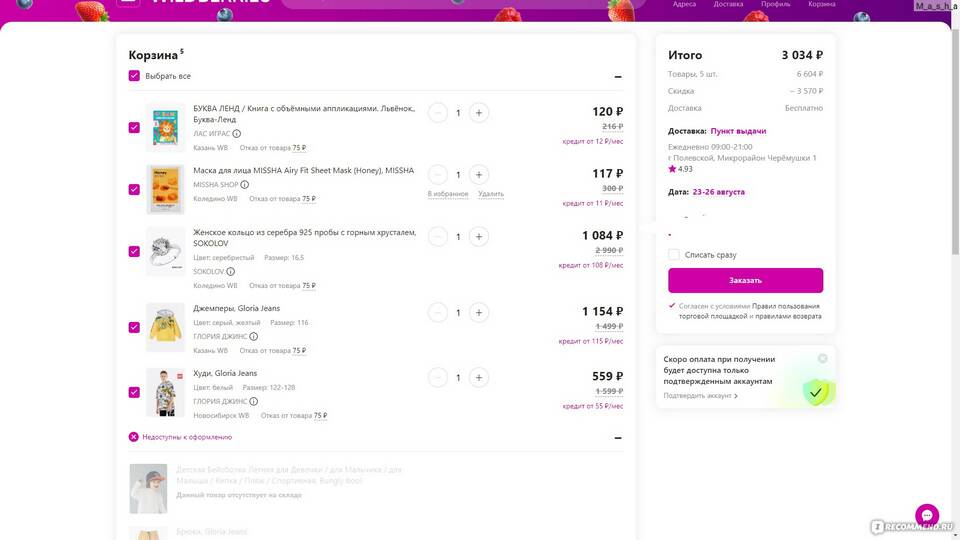Decrease quantity of the SOKOLOV silver ring
960x540 pixels.
coord(438,237)
